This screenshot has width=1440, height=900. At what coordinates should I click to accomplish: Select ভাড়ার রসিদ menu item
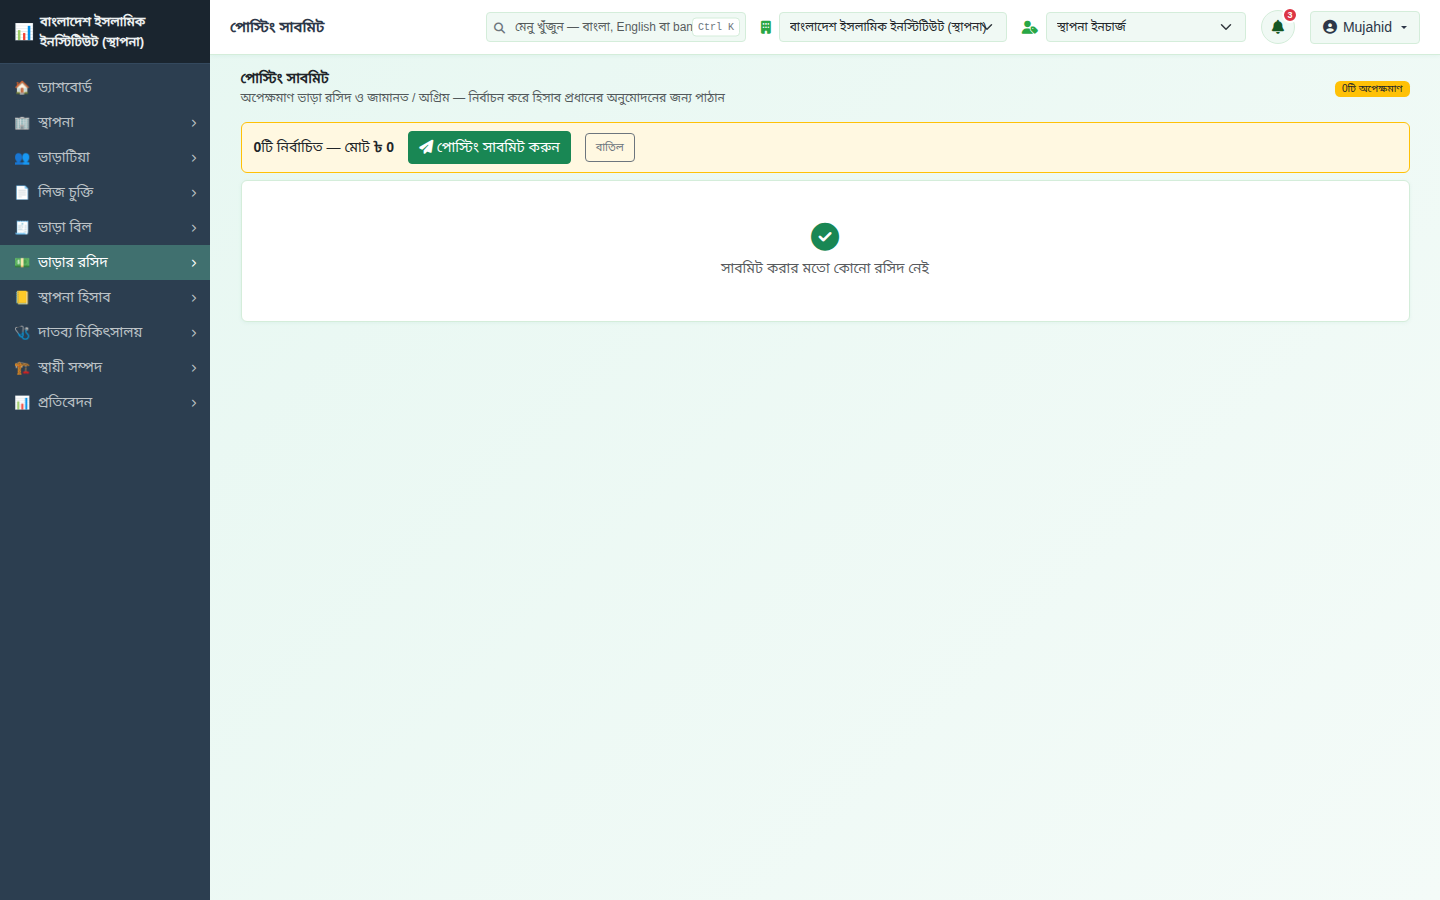(105, 262)
